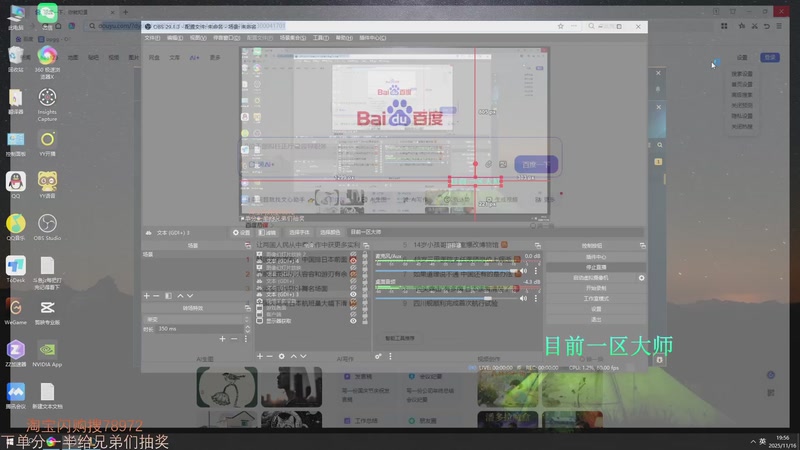Open WeGame desktop icon
800x450 pixels.
[x=16, y=312]
